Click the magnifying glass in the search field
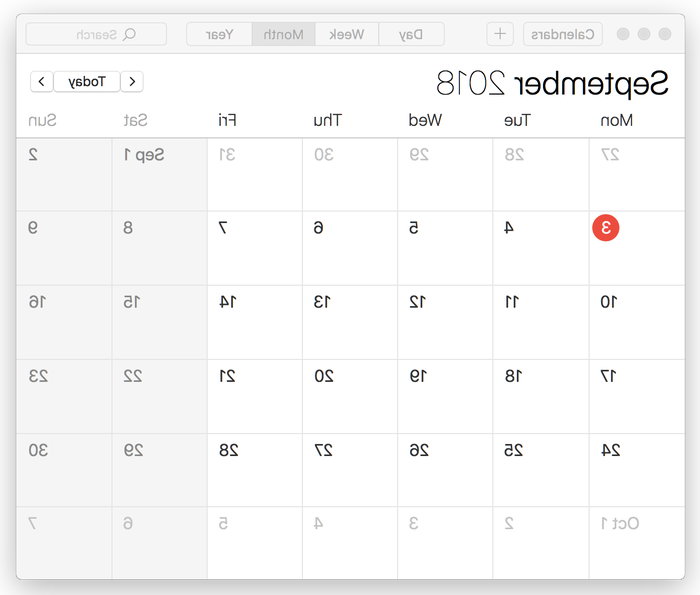This screenshot has width=700, height=595. point(129,34)
